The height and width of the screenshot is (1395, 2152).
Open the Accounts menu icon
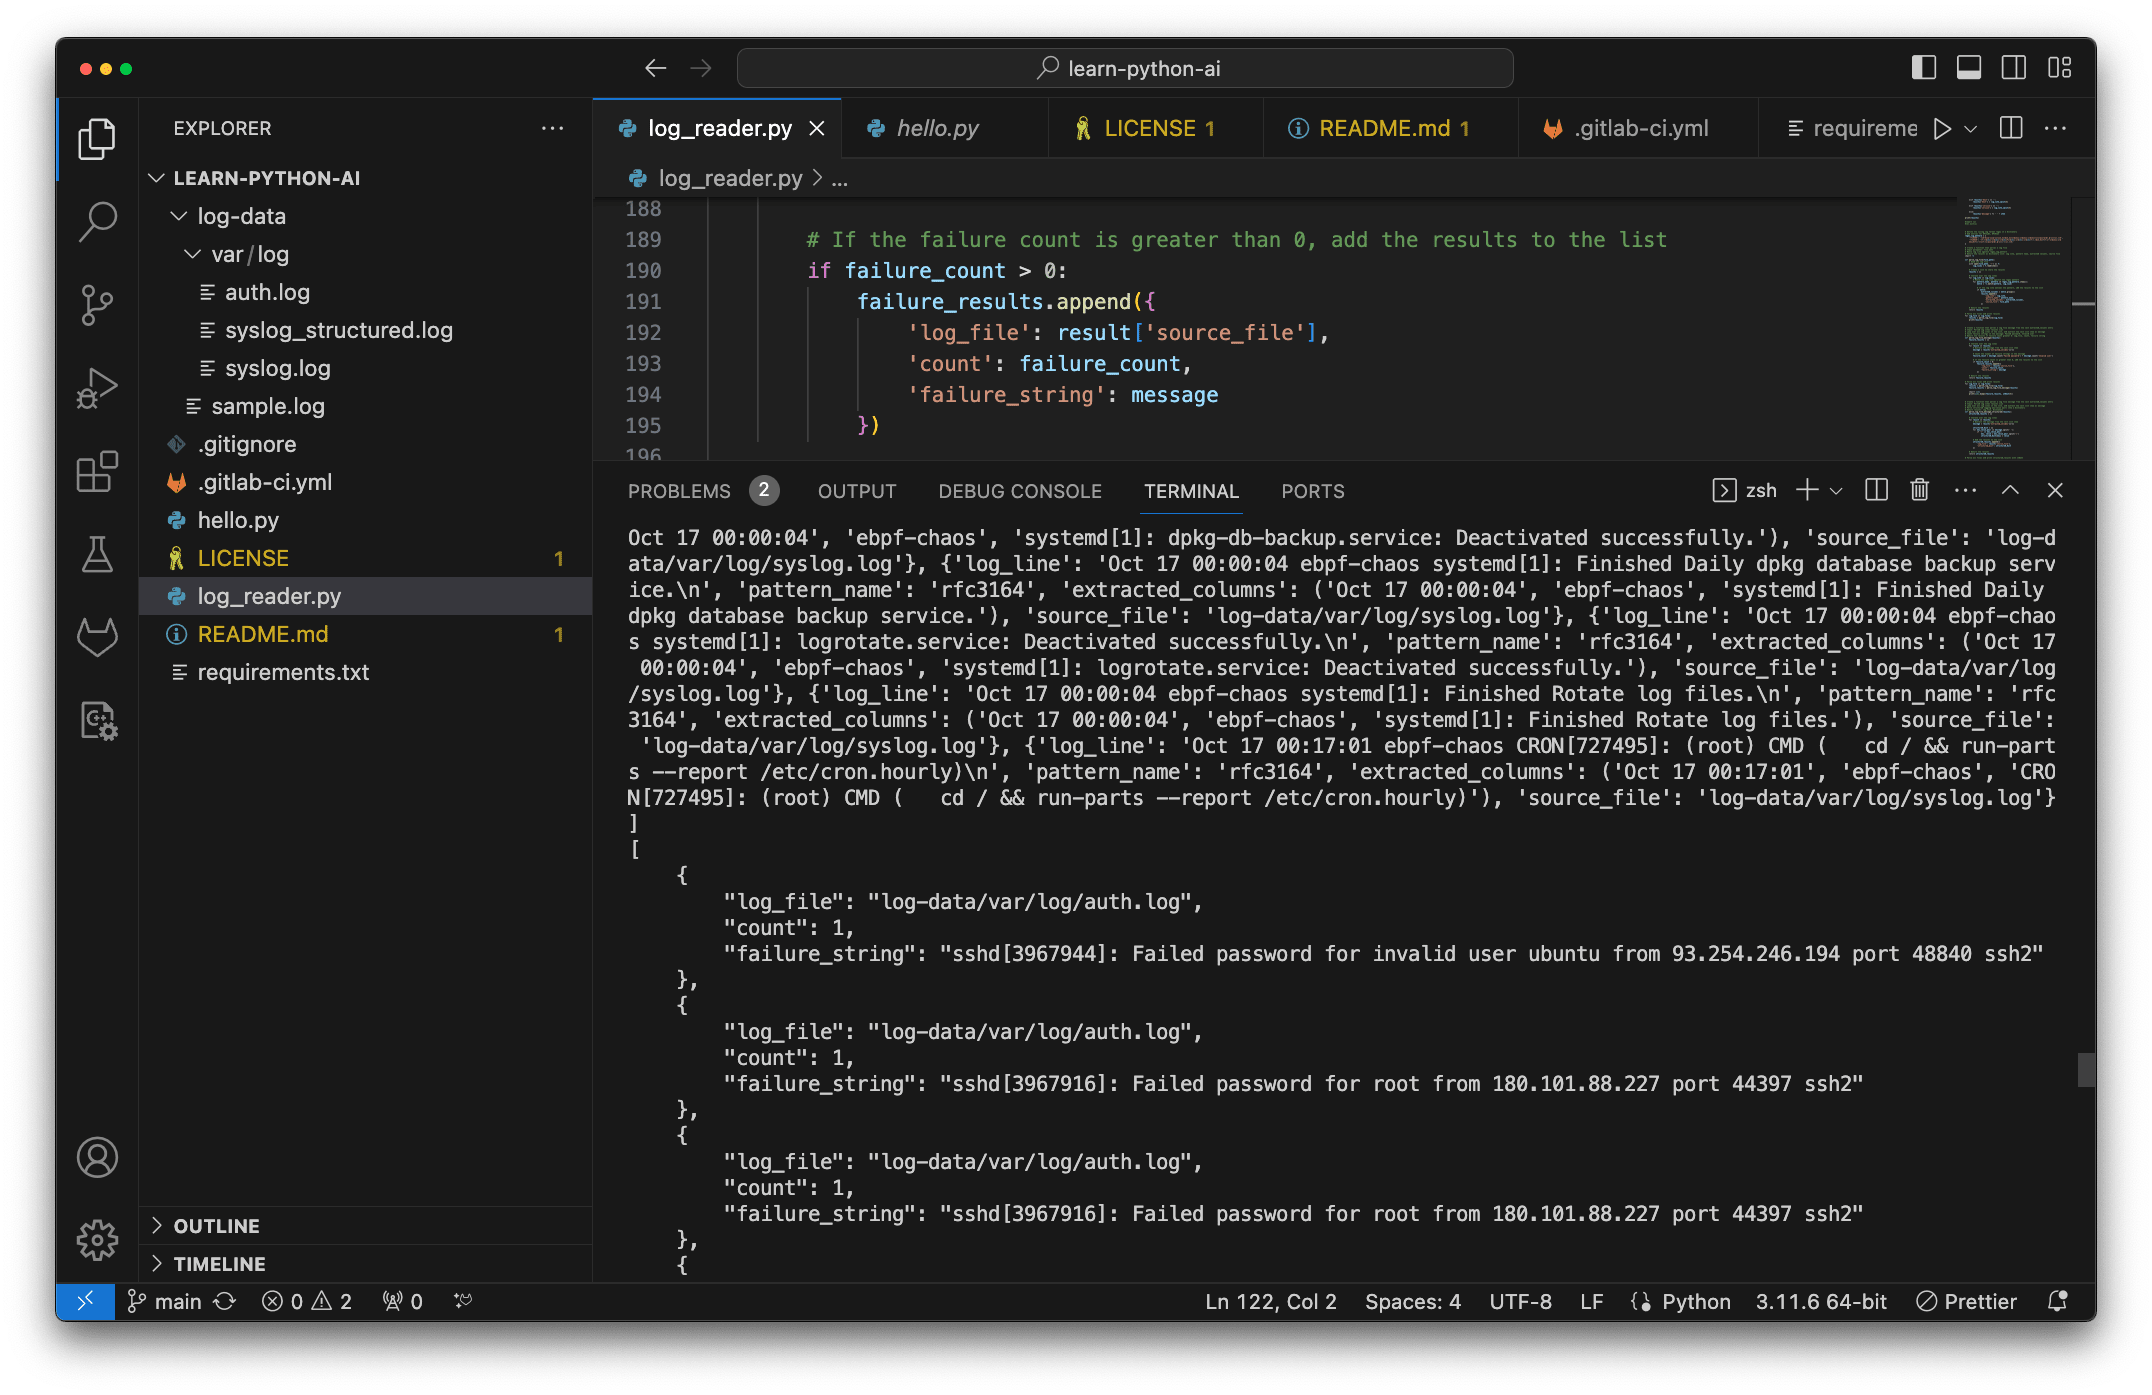click(97, 1158)
